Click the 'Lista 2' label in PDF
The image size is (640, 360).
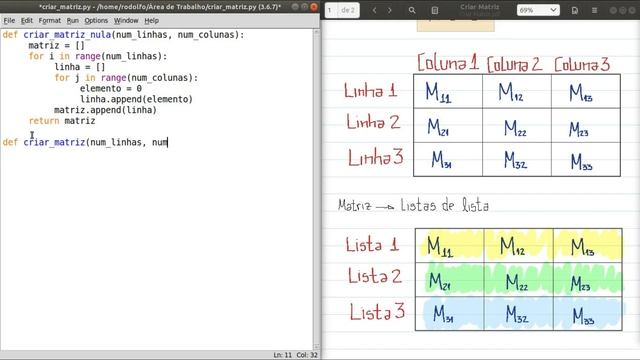point(375,276)
